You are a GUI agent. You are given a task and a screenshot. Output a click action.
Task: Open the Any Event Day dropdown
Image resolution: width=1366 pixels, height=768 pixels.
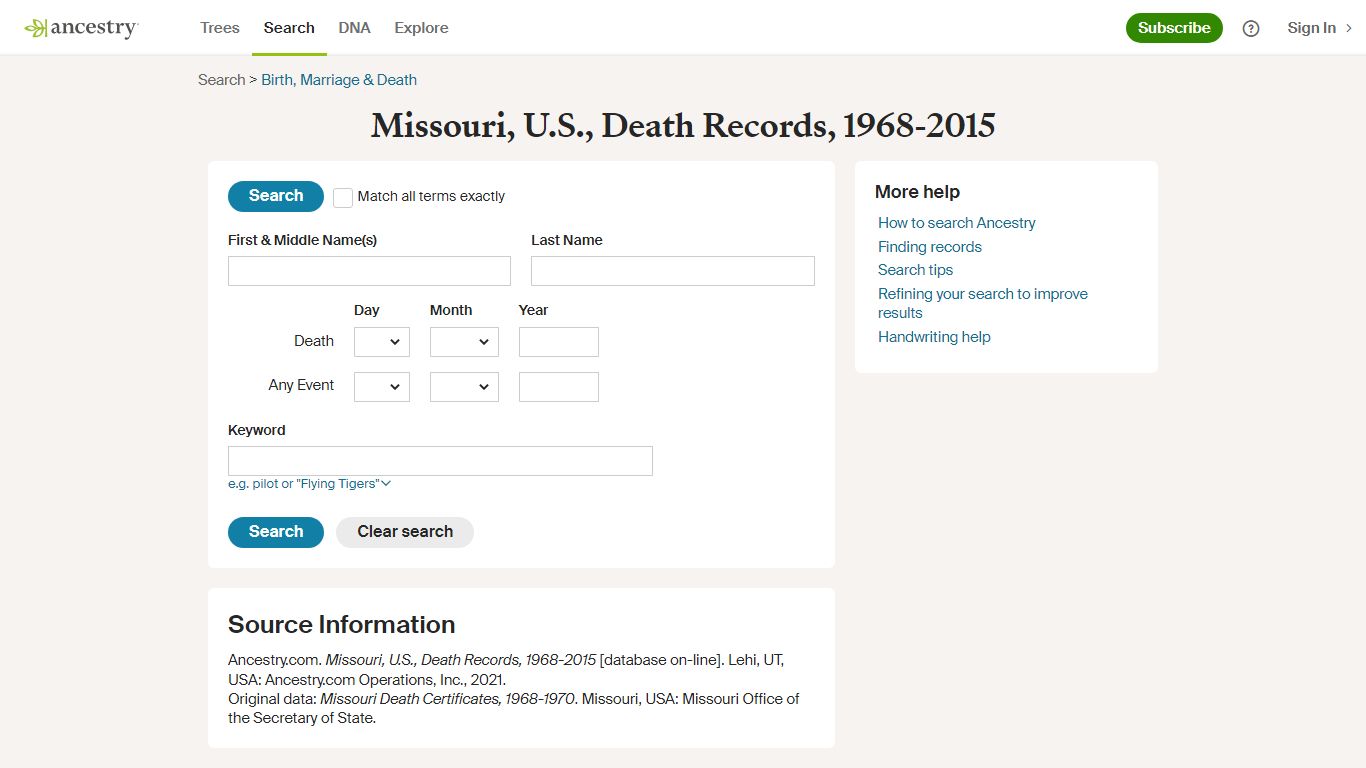(382, 387)
